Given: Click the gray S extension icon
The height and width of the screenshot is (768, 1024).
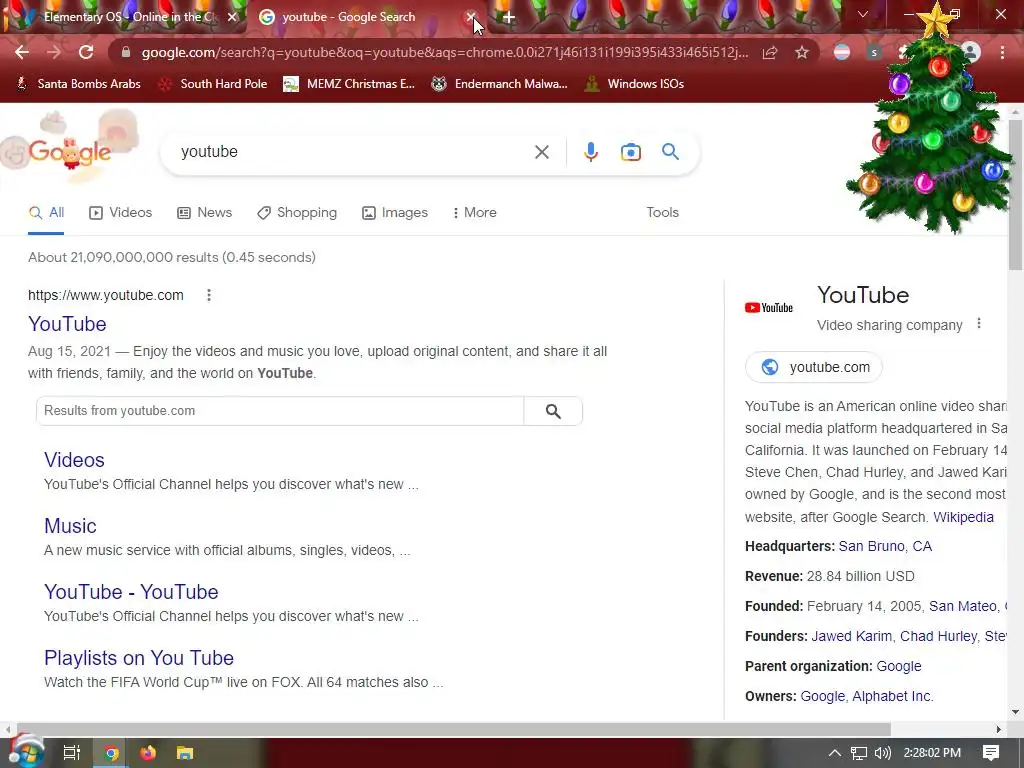Looking at the screenshot, I should click(874, 52).
